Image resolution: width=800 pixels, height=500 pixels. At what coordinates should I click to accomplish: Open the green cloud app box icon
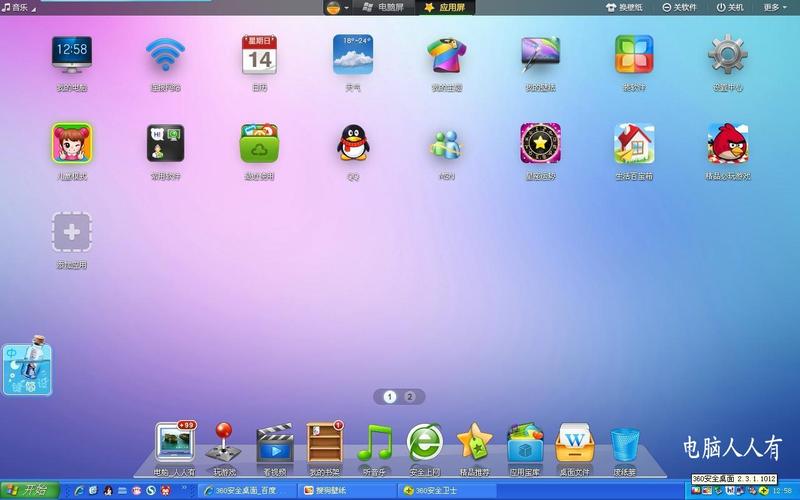click(259, 143)
